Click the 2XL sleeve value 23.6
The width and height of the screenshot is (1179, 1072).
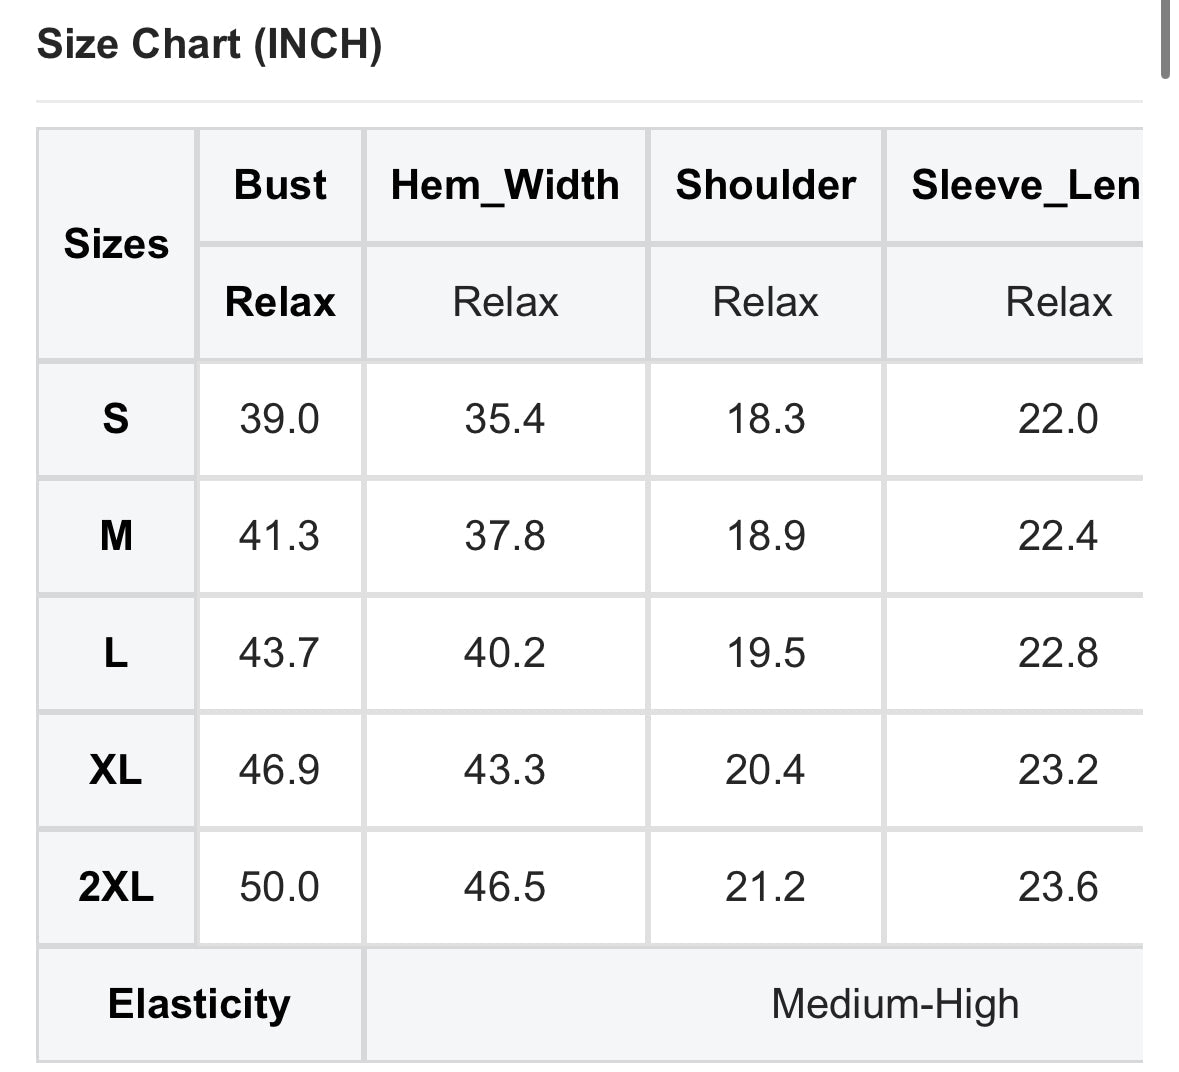tap(1058, 887)
